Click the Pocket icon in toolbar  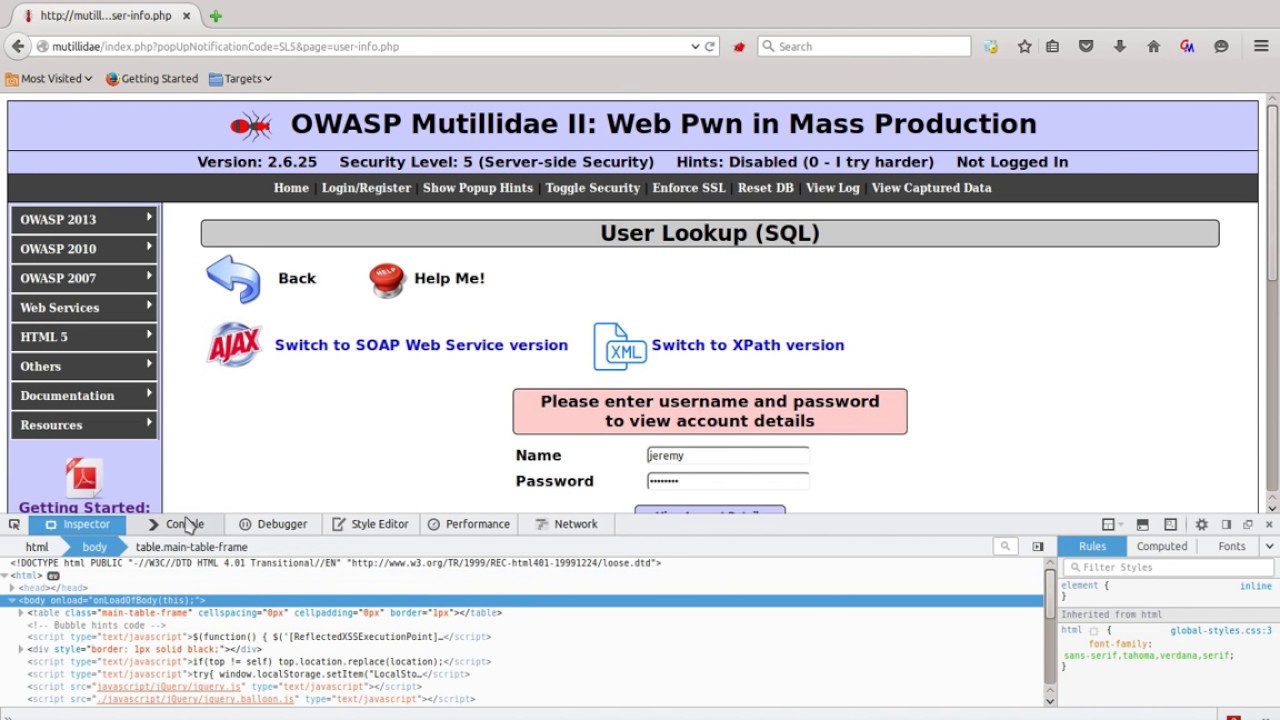[1086, 46]
